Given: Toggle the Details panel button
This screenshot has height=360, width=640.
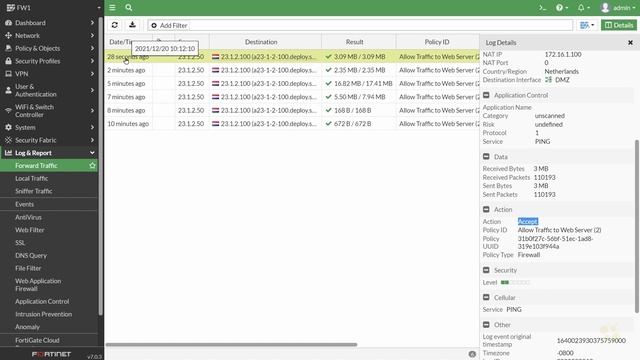Looking at the screenshot, I should 619,25.
